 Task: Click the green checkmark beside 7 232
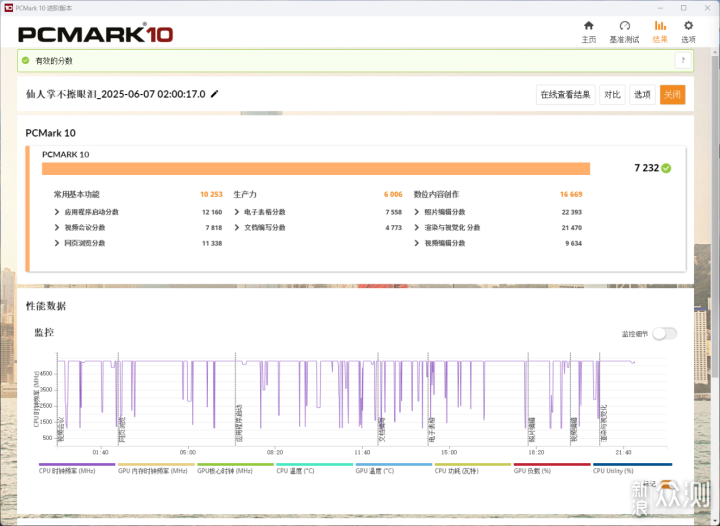666,168
